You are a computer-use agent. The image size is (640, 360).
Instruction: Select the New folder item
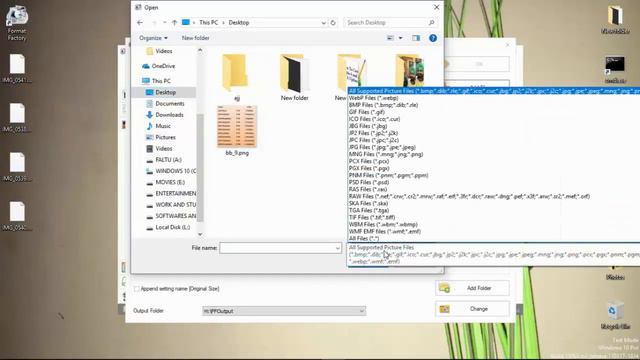pyautogui.click(x=294, y=78)
